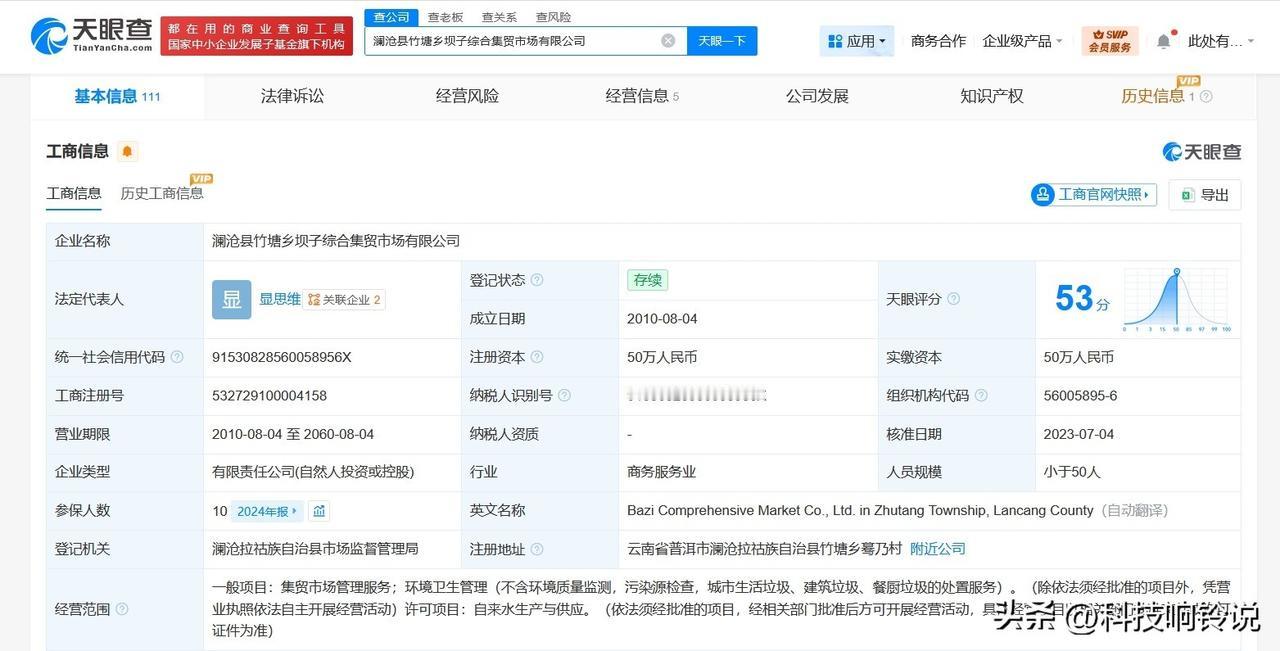This screenshot has width=1280, height=651.
Task: Click the 关联企业 network icon badge
Action: 316,299
